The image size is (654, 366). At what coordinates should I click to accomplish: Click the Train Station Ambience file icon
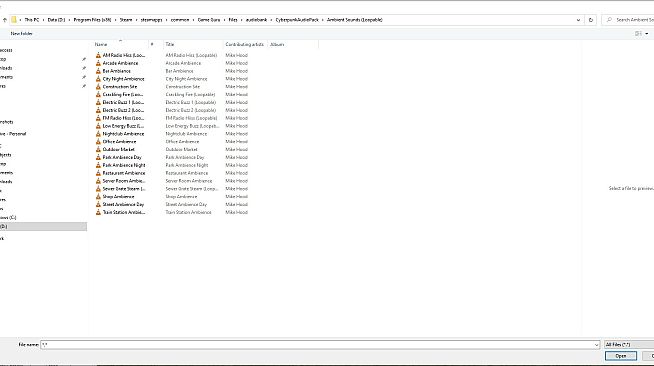[98, 212]
